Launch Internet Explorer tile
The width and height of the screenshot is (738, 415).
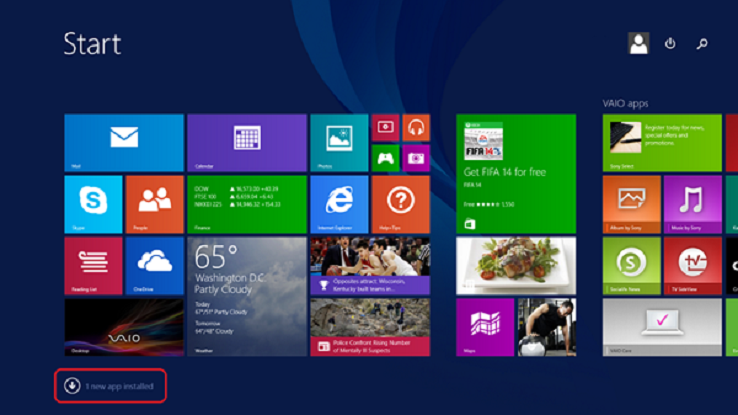click(x=339, y=204)
